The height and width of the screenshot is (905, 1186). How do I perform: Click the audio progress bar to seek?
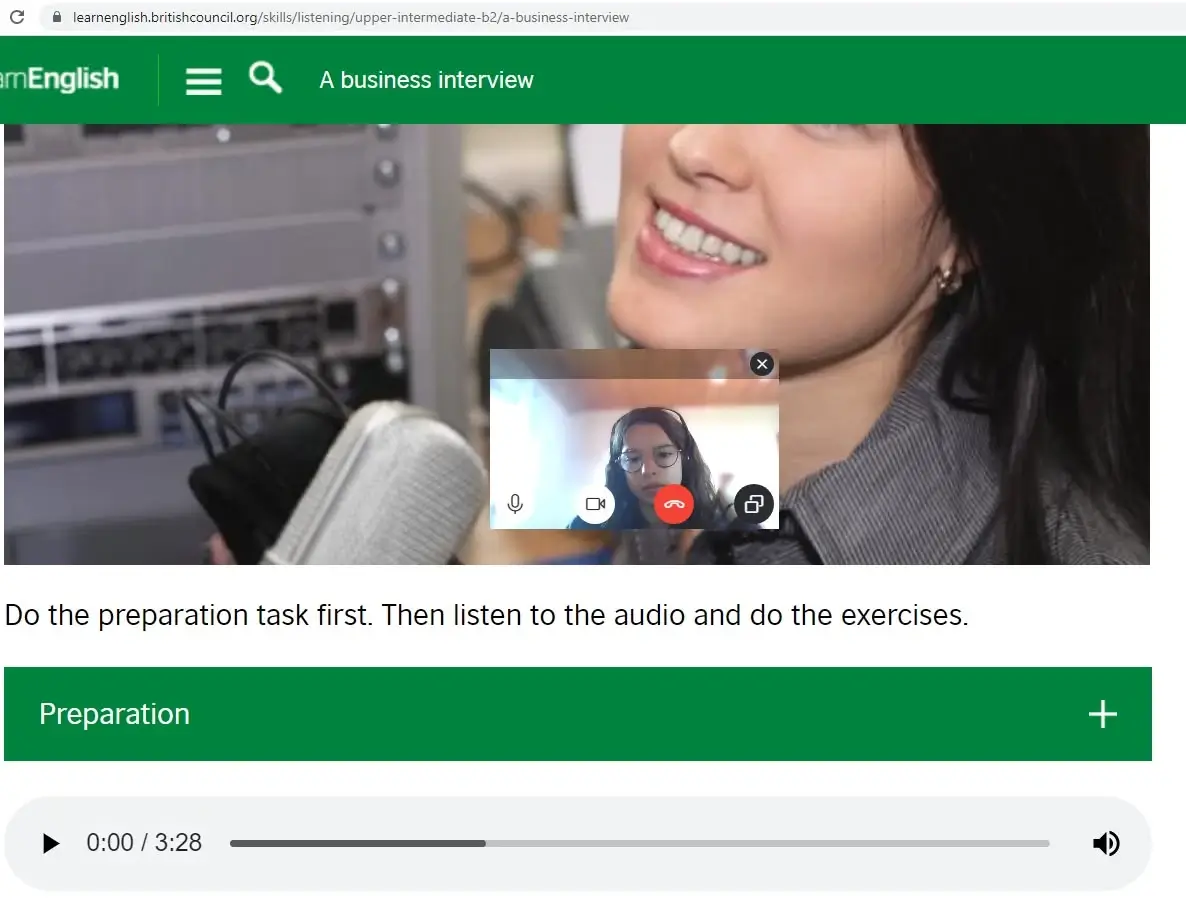(x=640, y=843)
